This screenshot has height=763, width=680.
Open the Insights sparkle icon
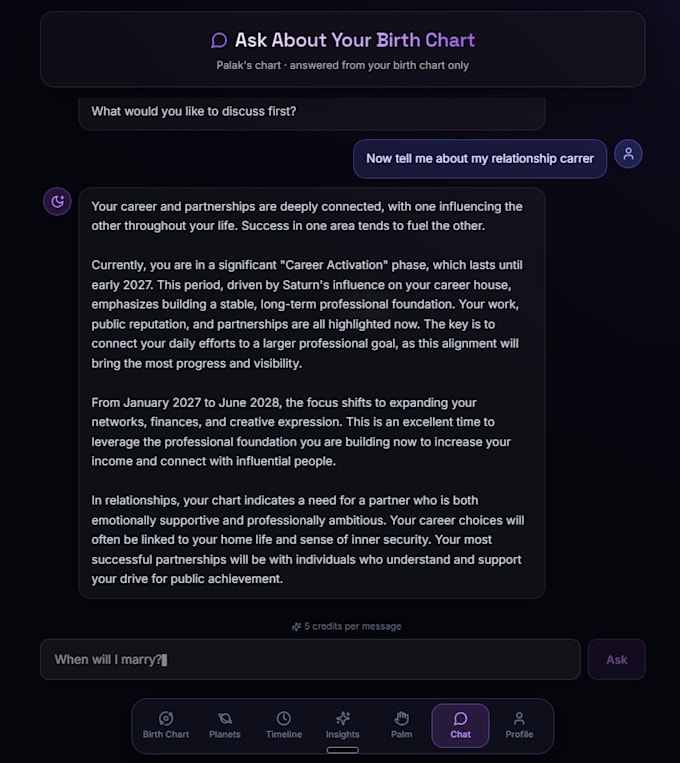pyautogui.click(x=343, y=718)
